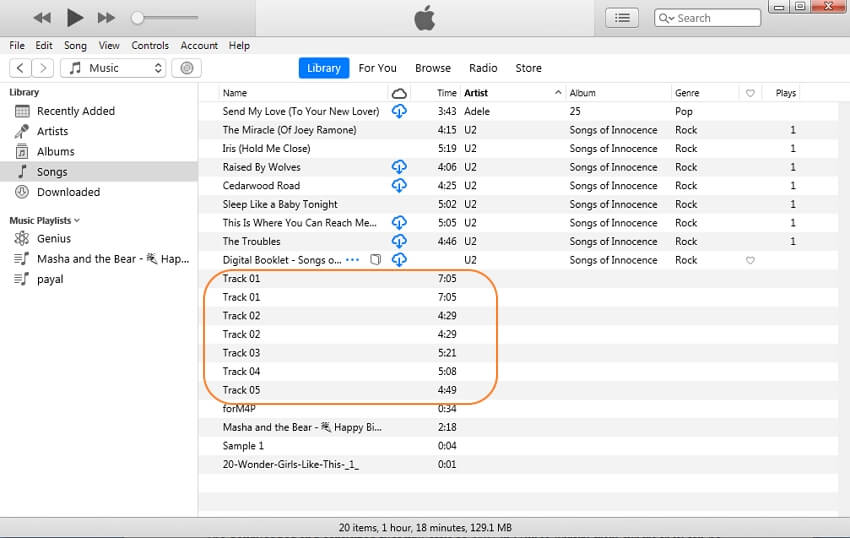The image size is (850, 538).
Task: Switch to the Library tab
Action: point(324,68)
